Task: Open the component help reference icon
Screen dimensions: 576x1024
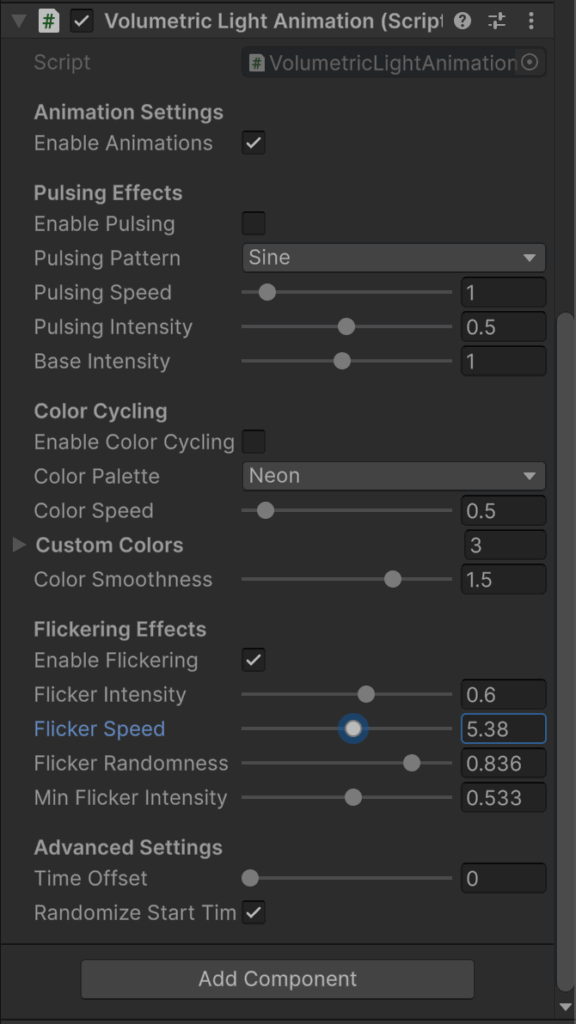Action: 462,21
